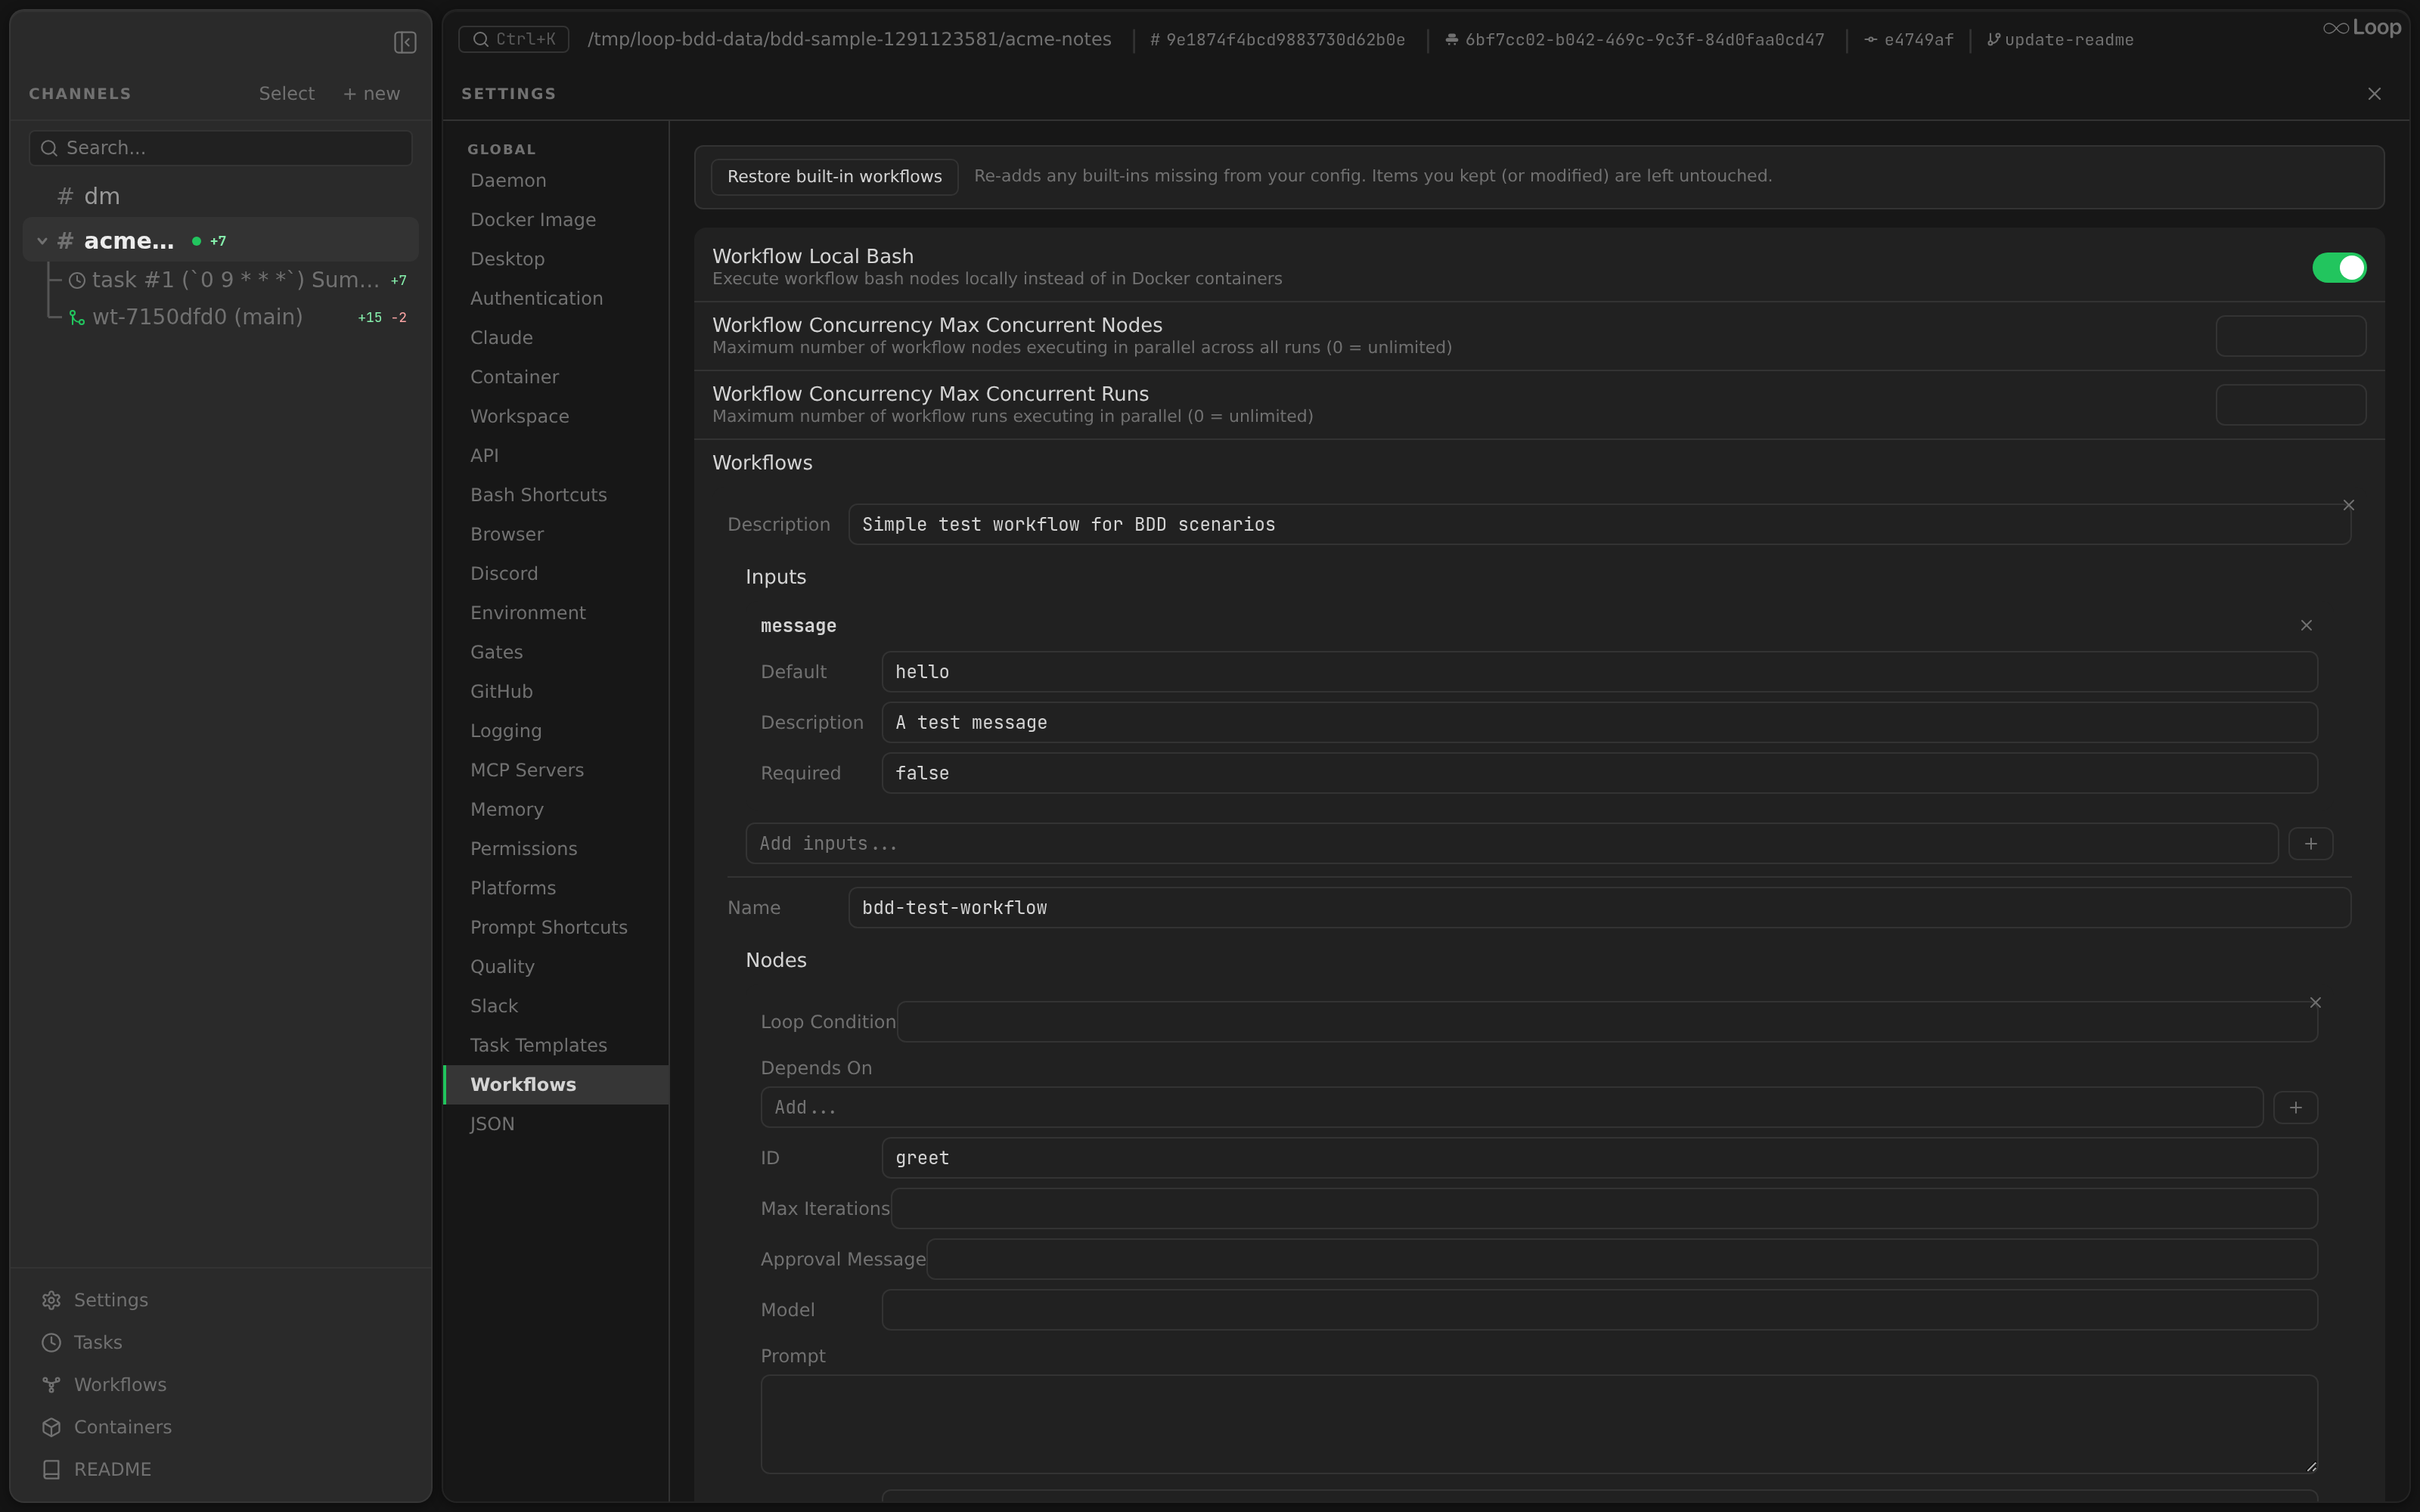
Task: Click the 6bf7cc02 session ID label
Action: [x=1635, y=40]
